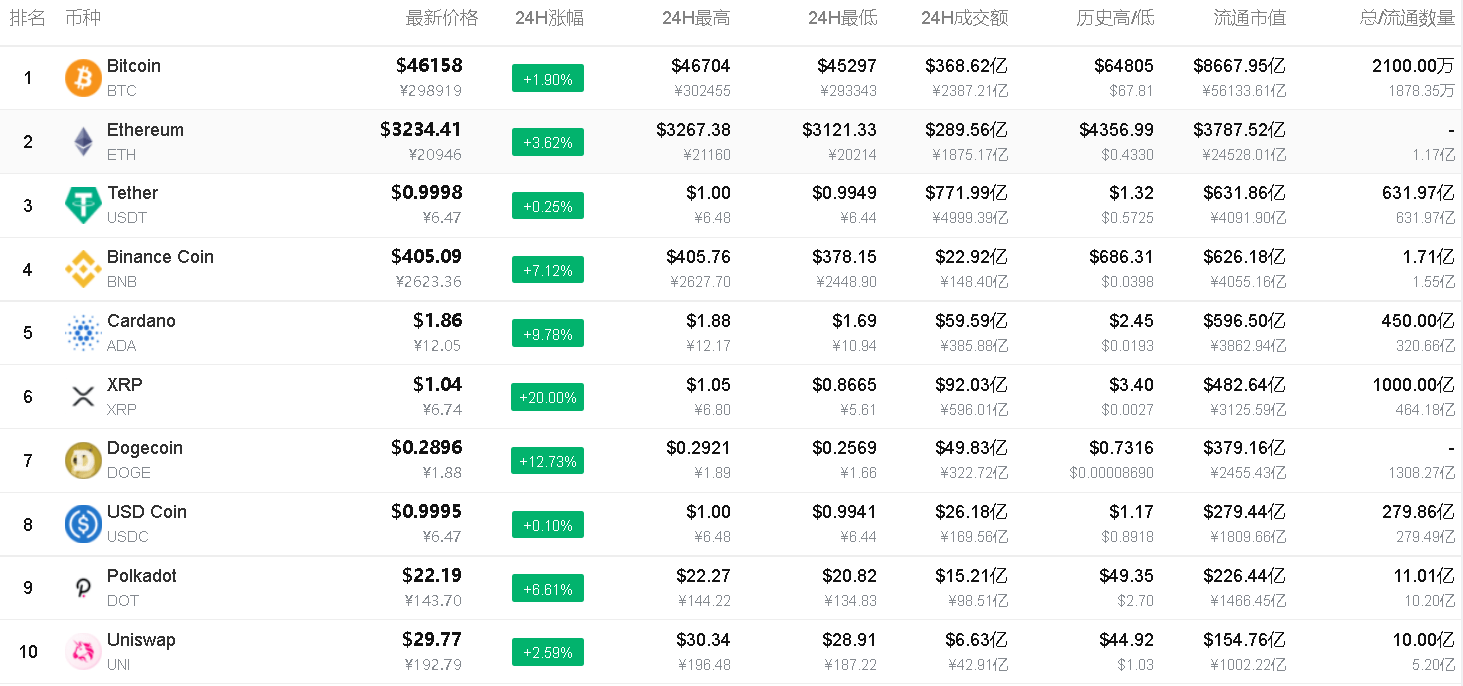Screen dimensions: 1463x686
Task: Click the Dogecoin dog logo icon
Action: point(83,460)
